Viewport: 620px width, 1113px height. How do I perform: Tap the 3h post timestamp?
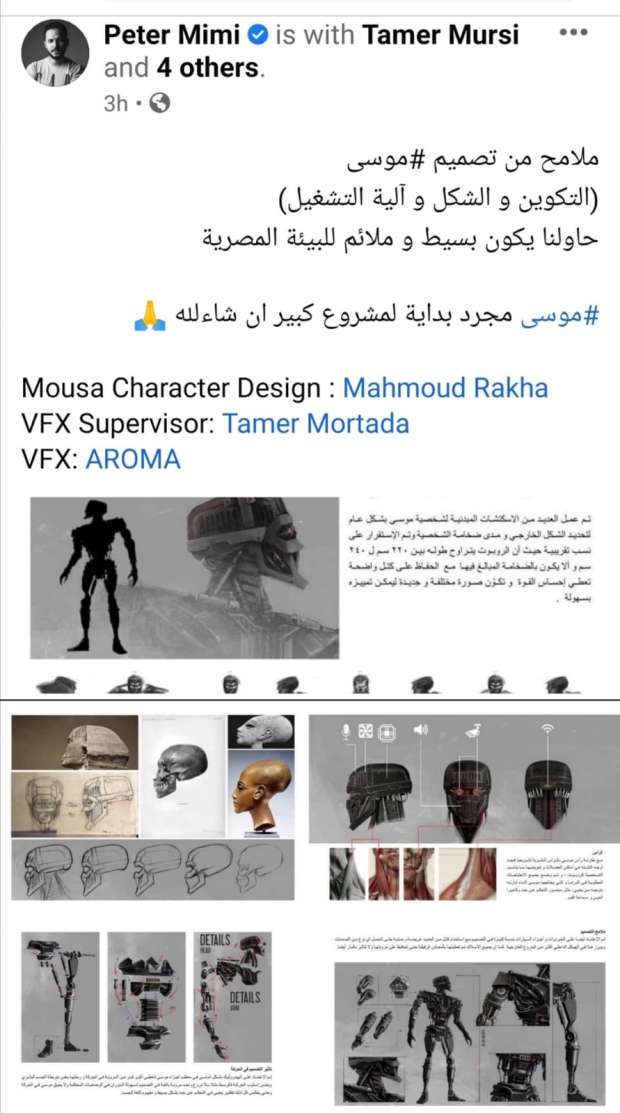click(116, 104)
